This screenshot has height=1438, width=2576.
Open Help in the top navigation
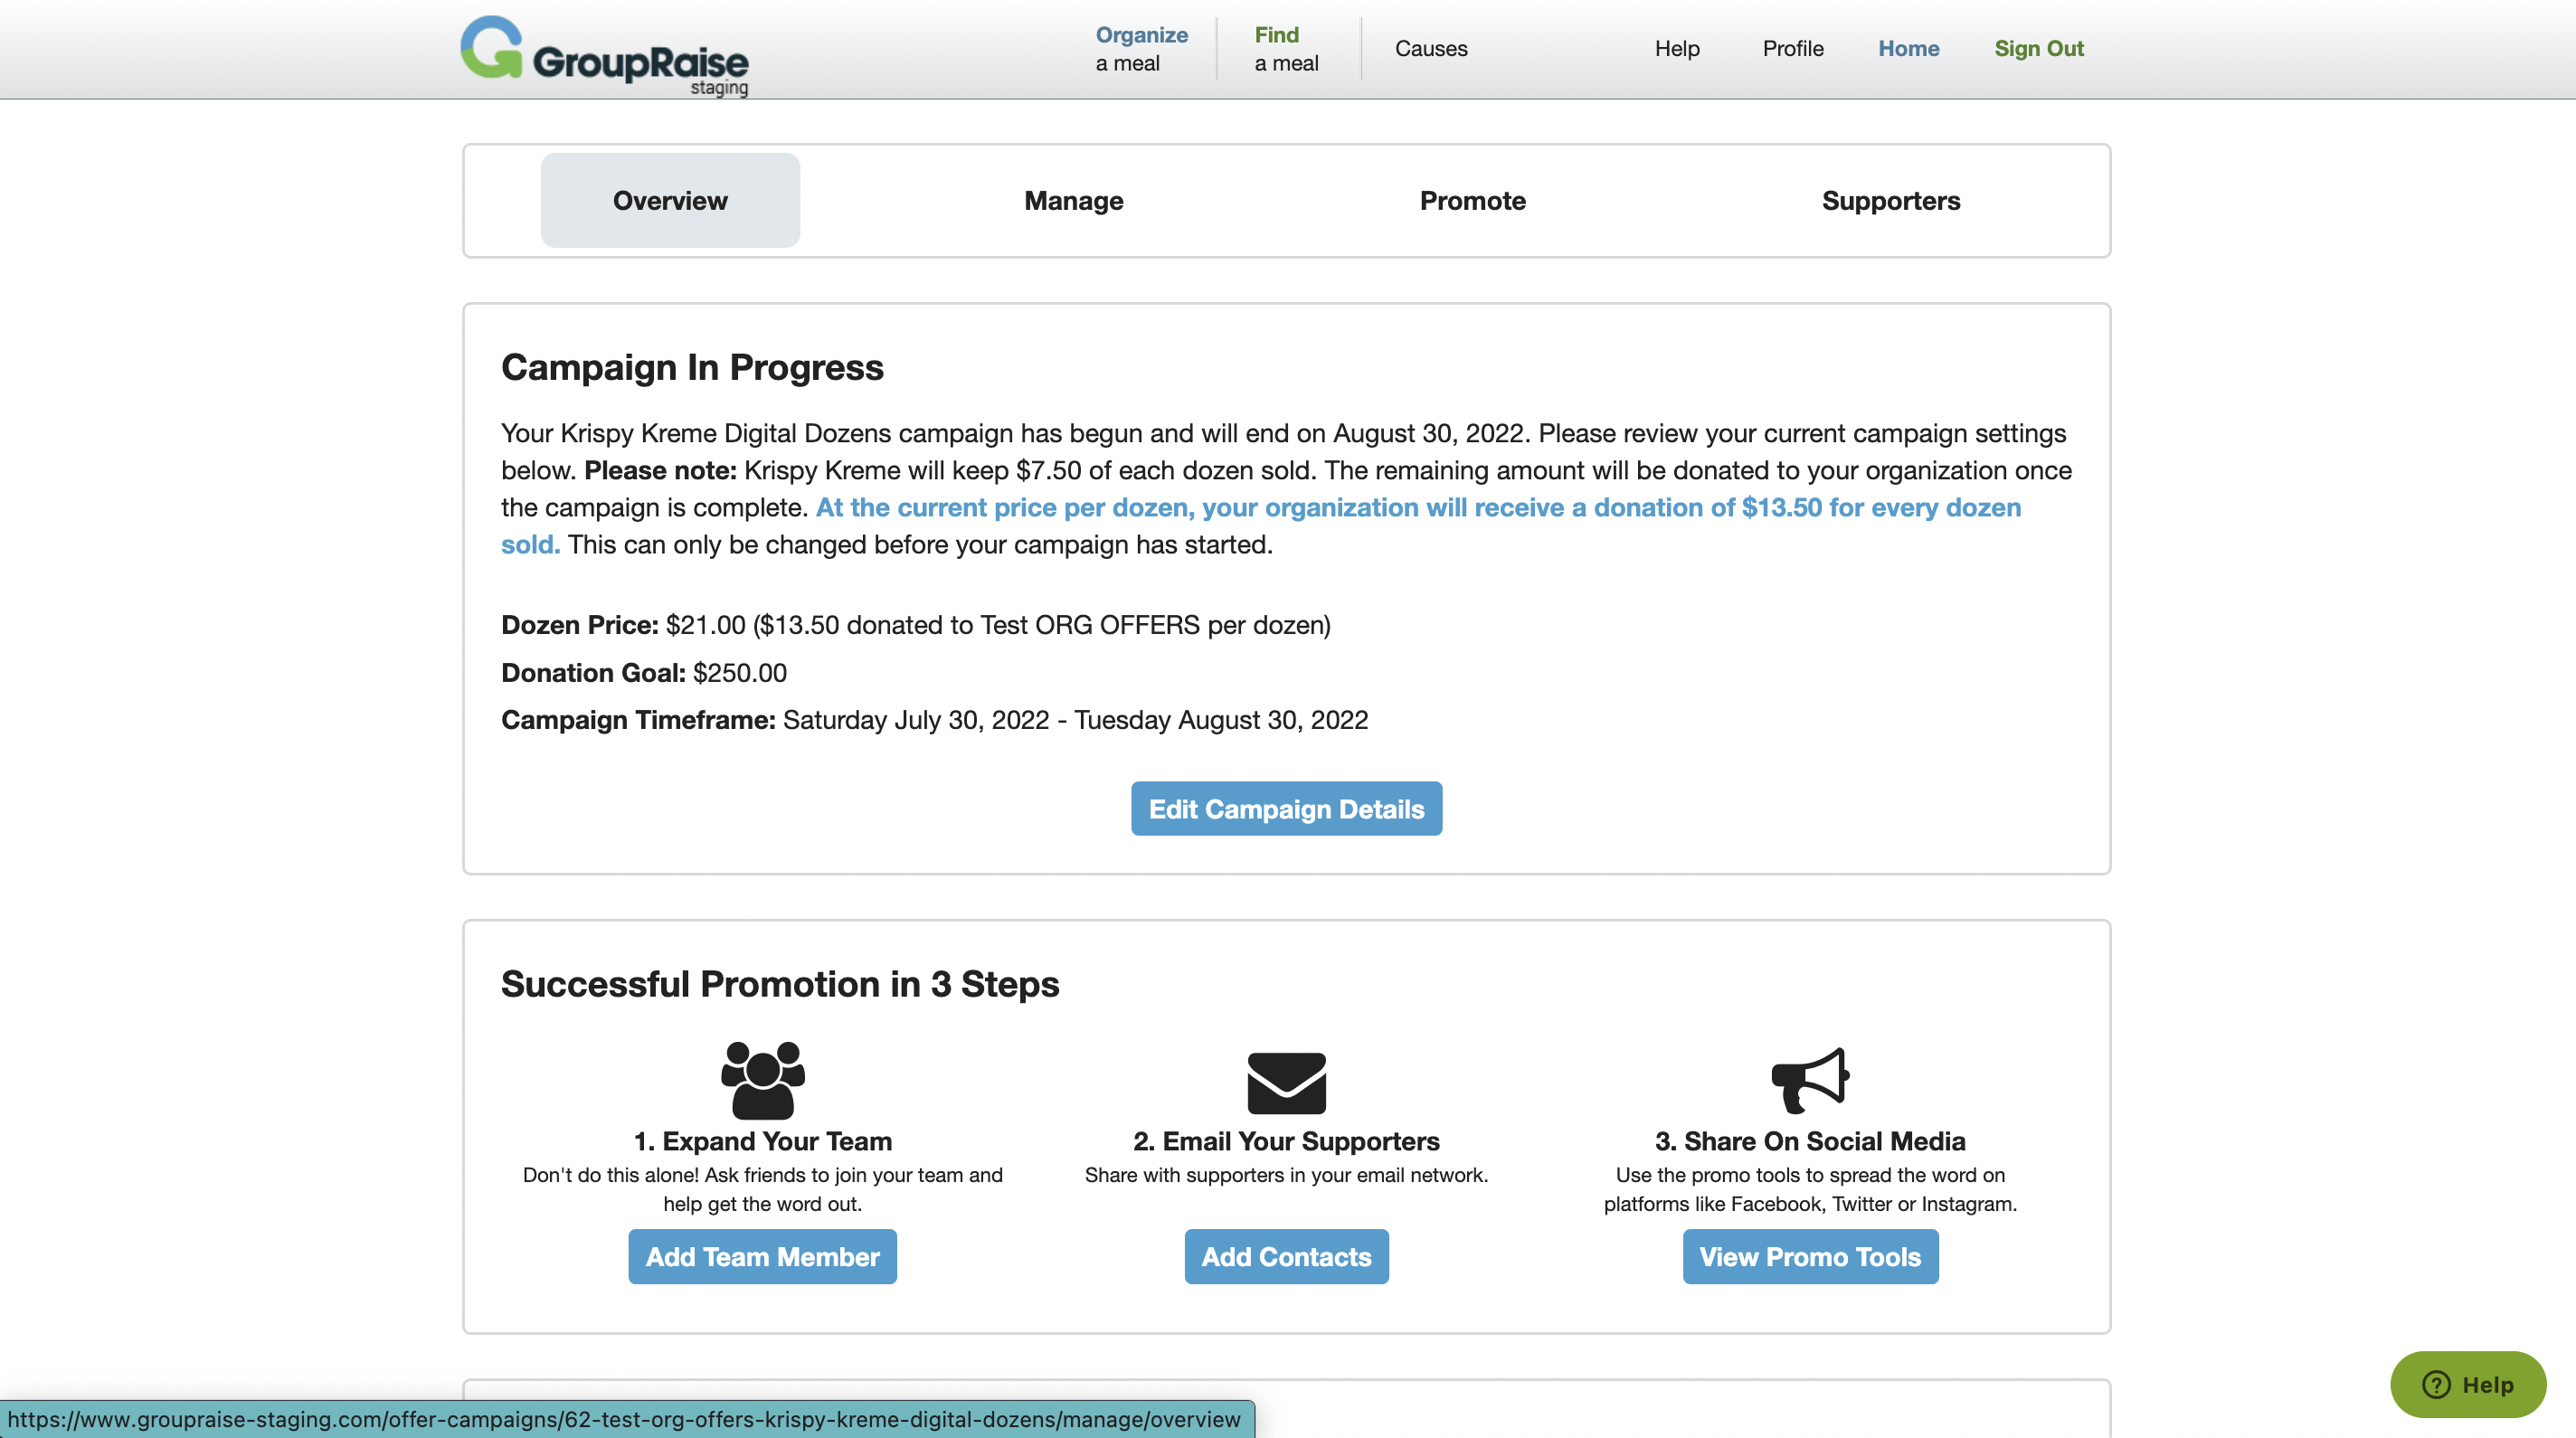coord(1677,48)
